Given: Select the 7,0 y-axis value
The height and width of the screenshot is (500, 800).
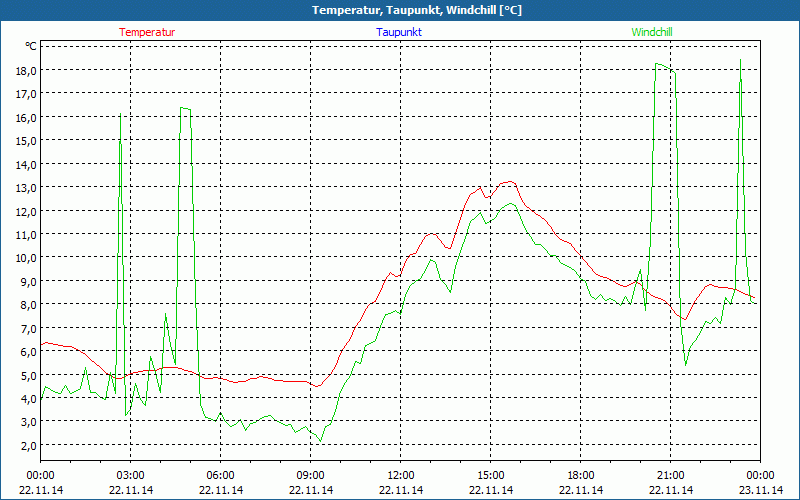Looking at the screenshot, I should 28,328.
